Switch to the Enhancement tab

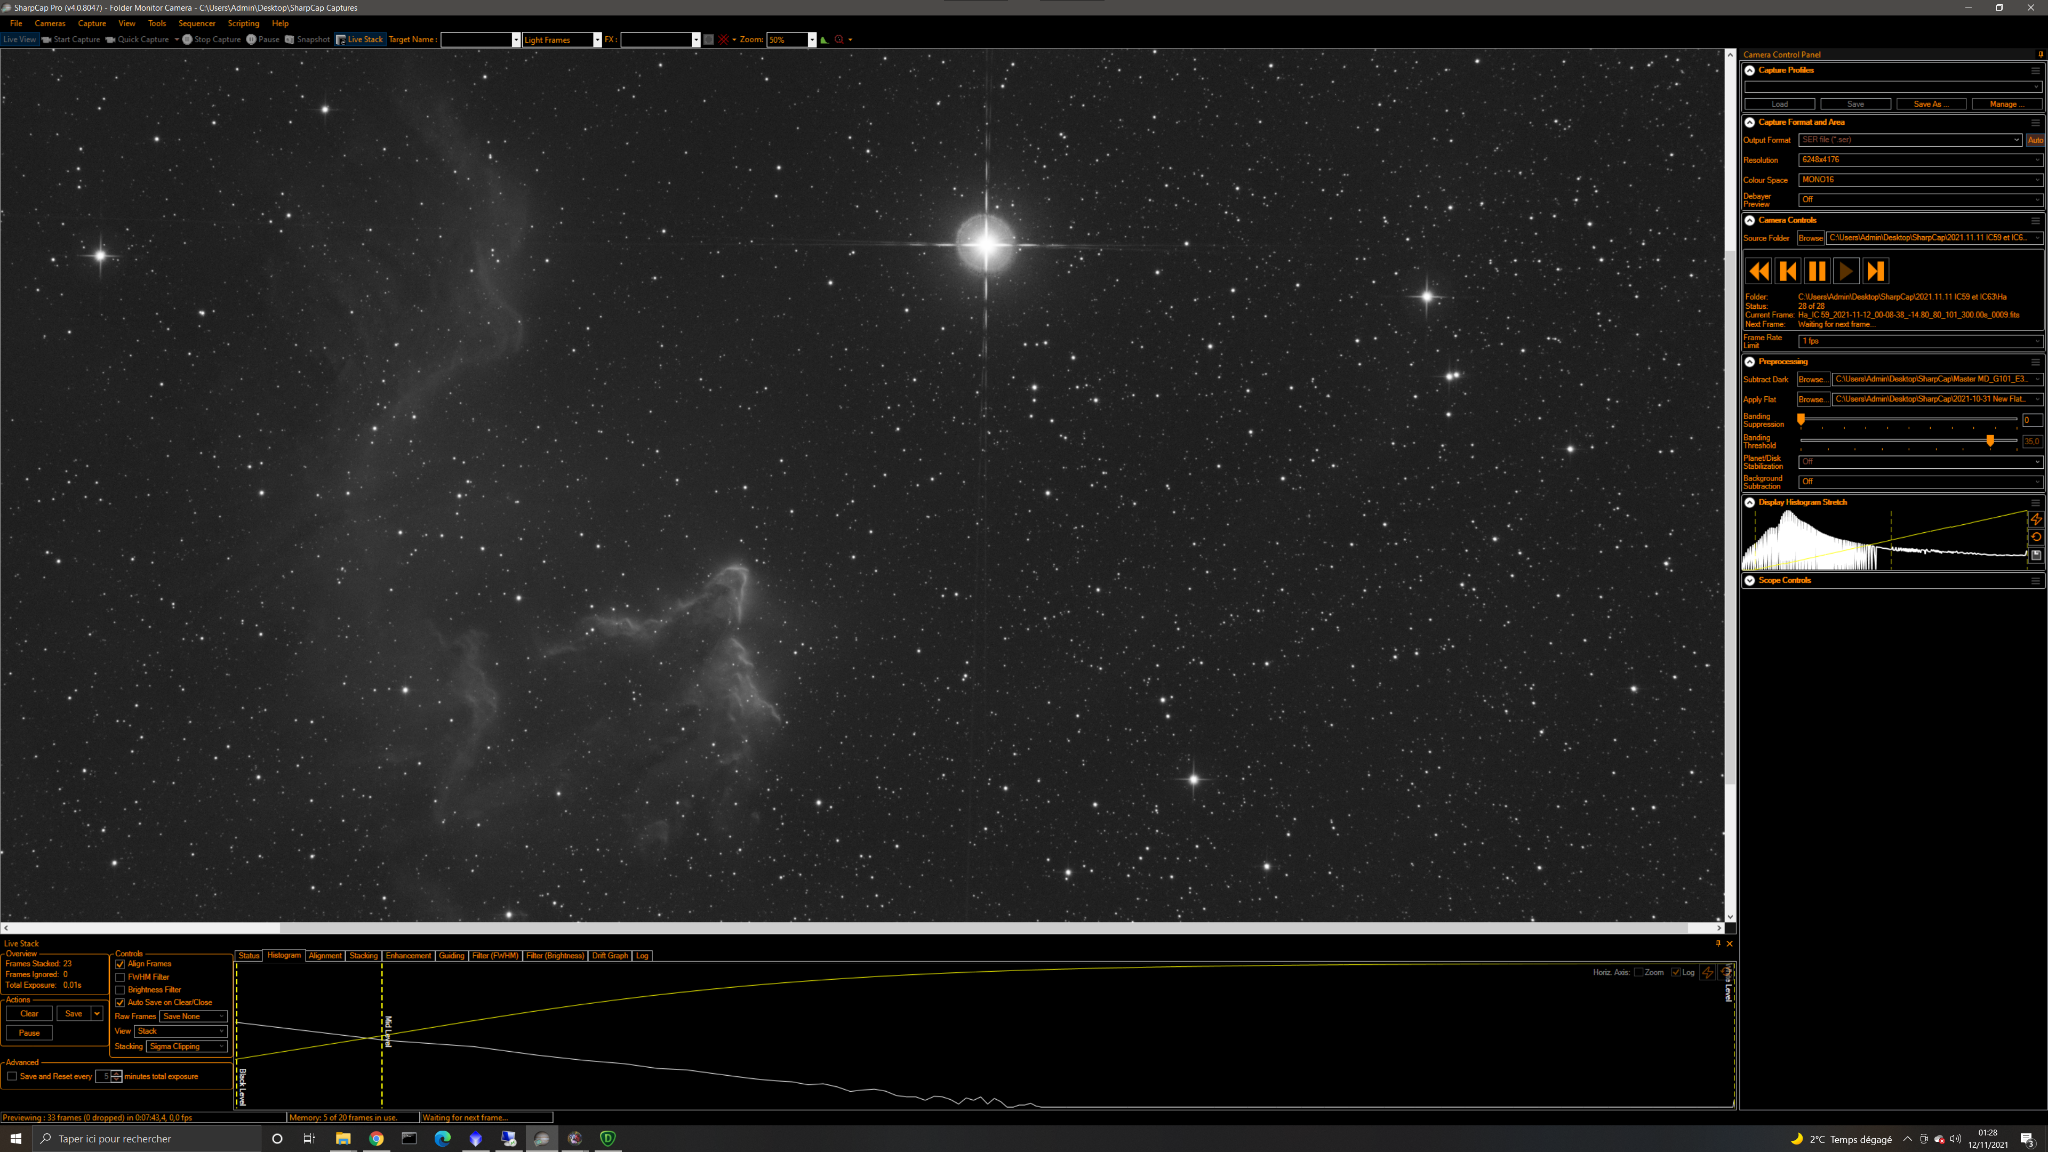(x=408, y=955)
